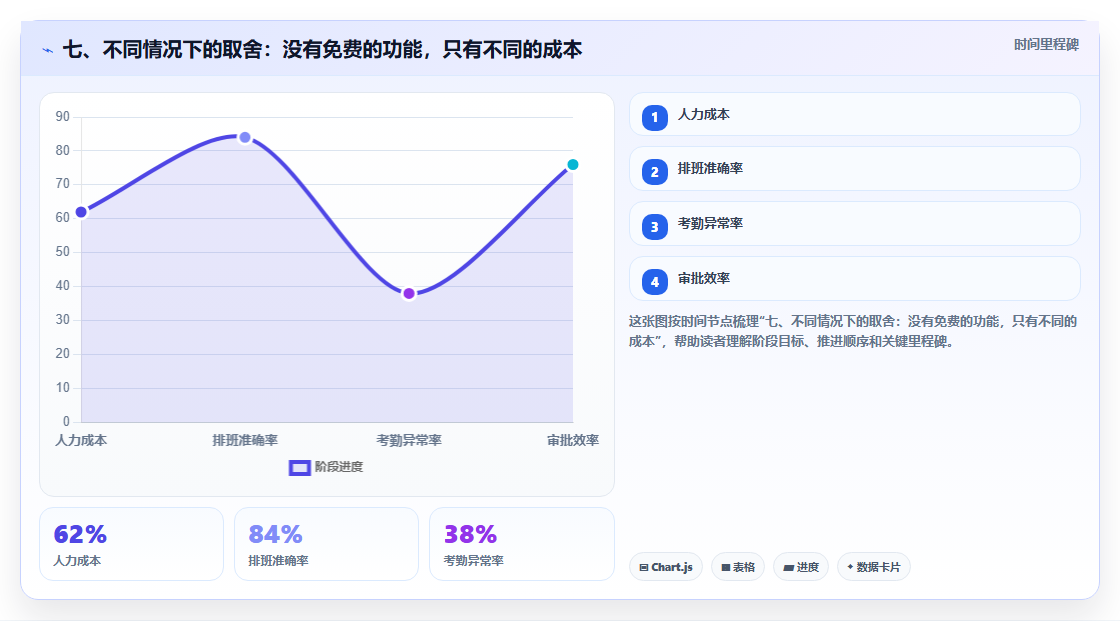Click the 阶段进度 legend text
This screenshot has width=1120, height=621.
coord(339,467)
